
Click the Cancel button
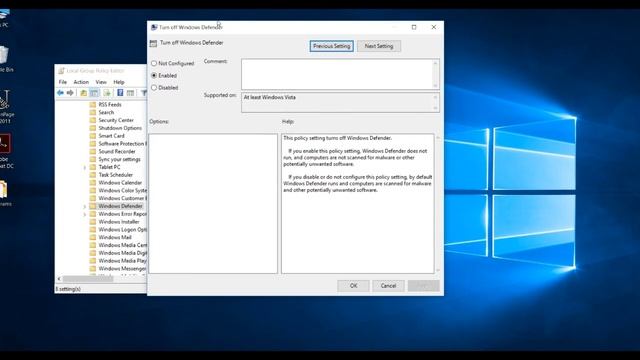click(388, 286)
